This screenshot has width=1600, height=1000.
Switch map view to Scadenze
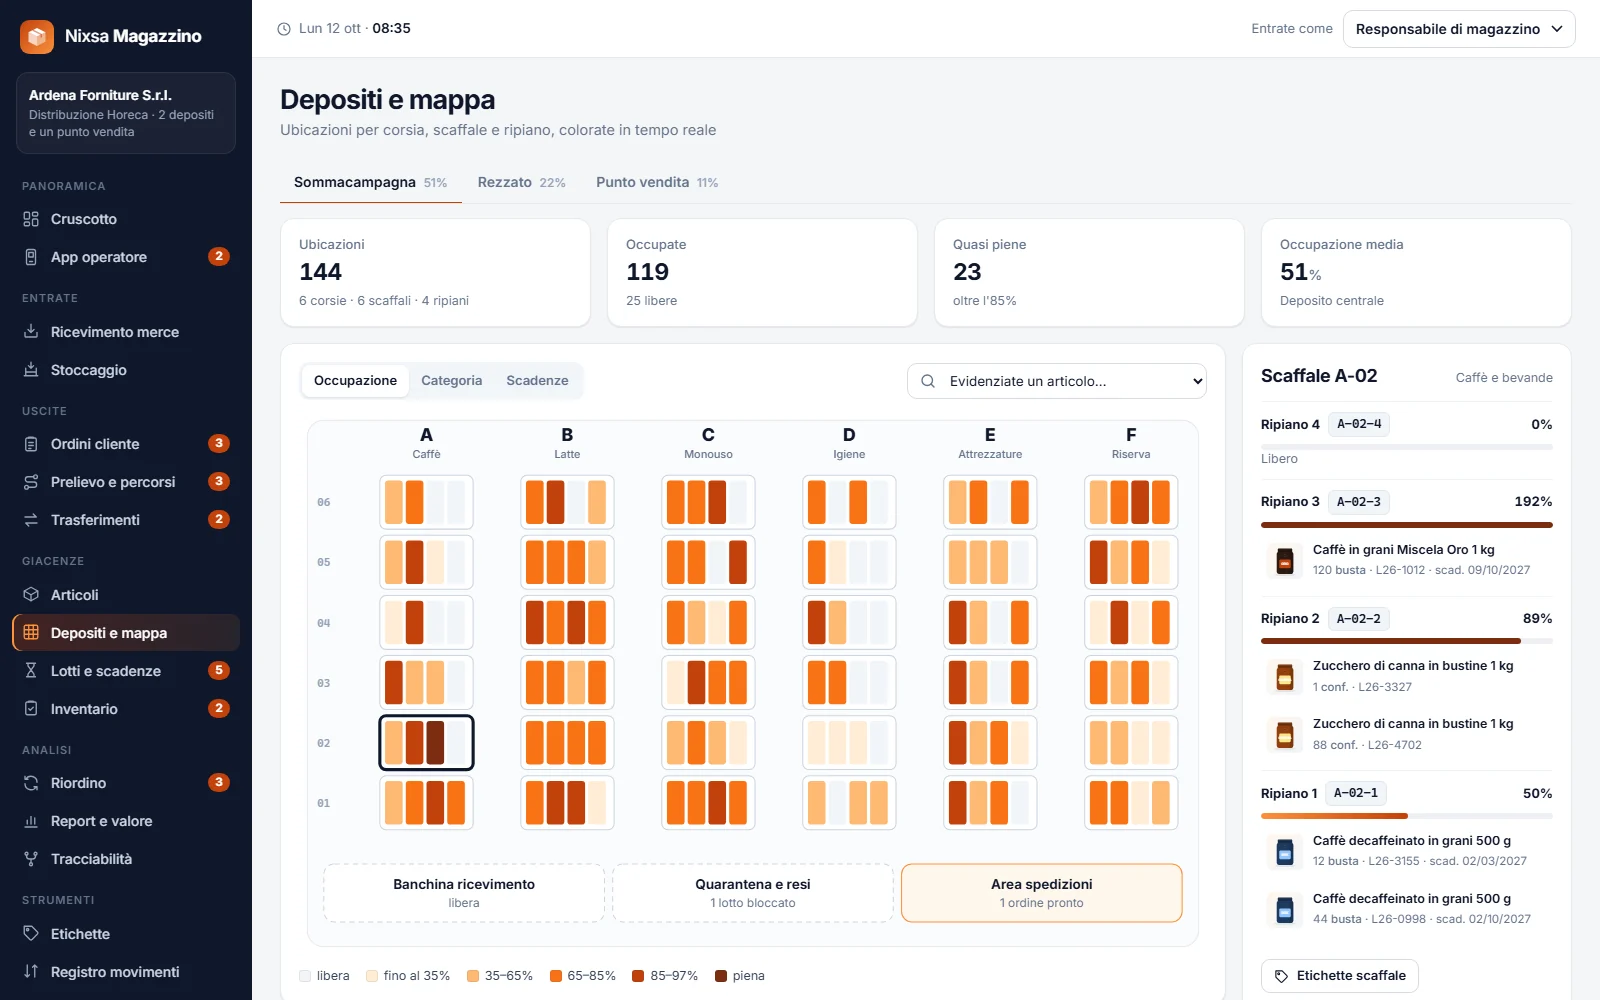(x=537, y=381)
